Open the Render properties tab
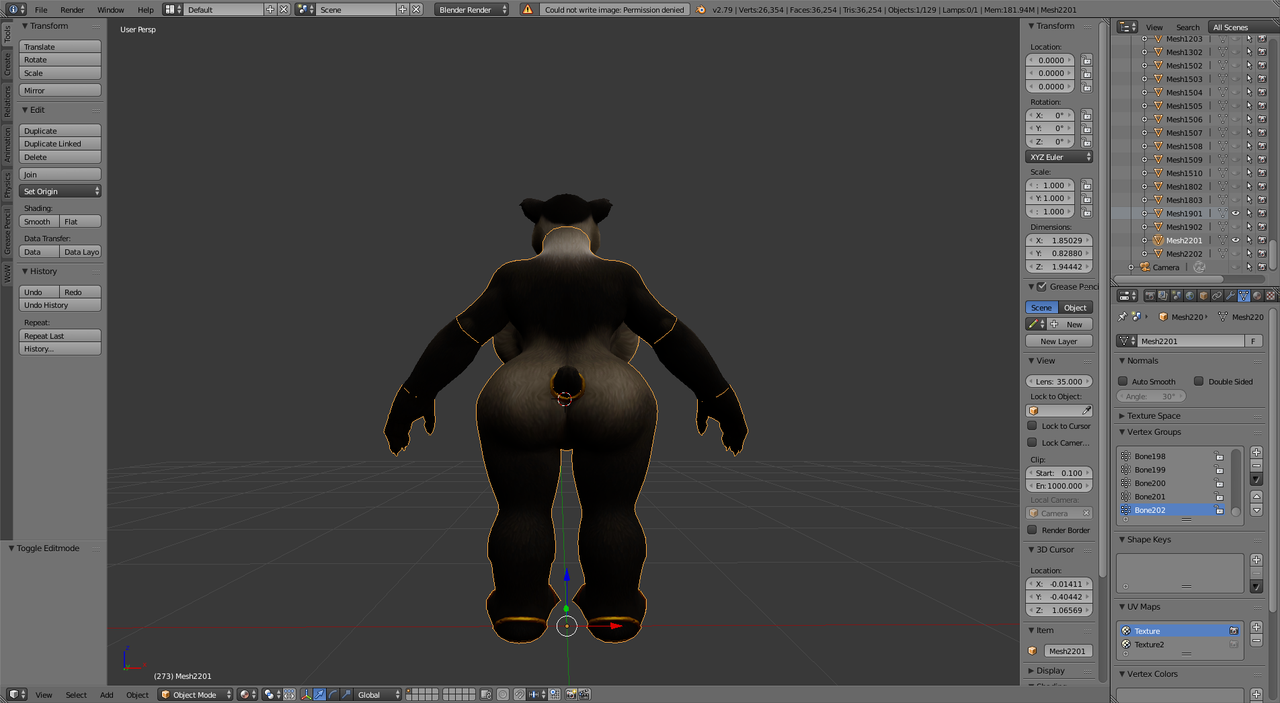 [1150, 295]
